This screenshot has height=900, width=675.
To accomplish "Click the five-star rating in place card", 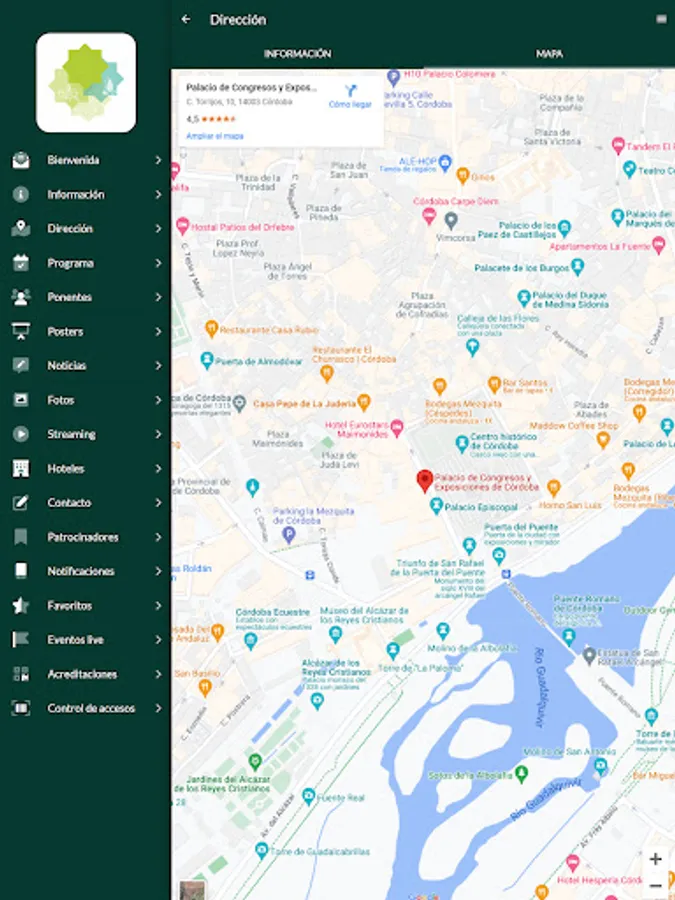I will pyautogui.click(x=219, y=119).
